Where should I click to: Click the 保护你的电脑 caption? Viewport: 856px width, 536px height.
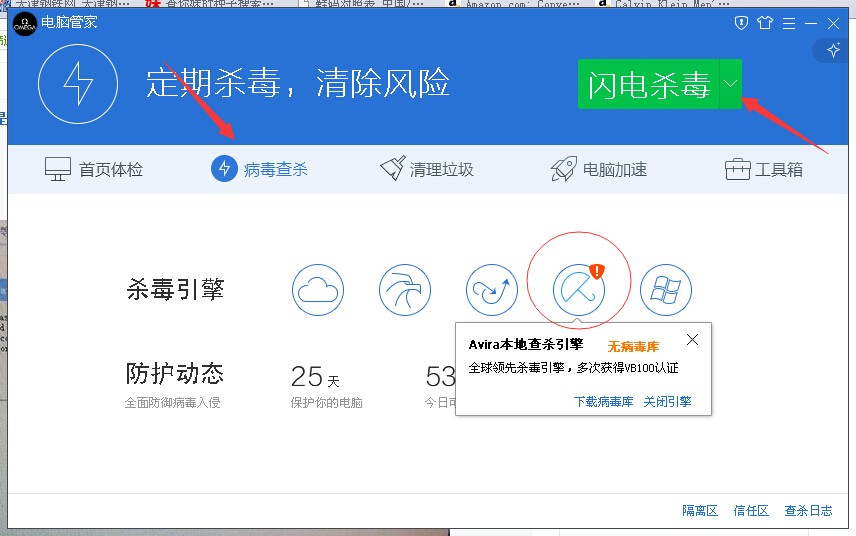[x=326, y=403]
